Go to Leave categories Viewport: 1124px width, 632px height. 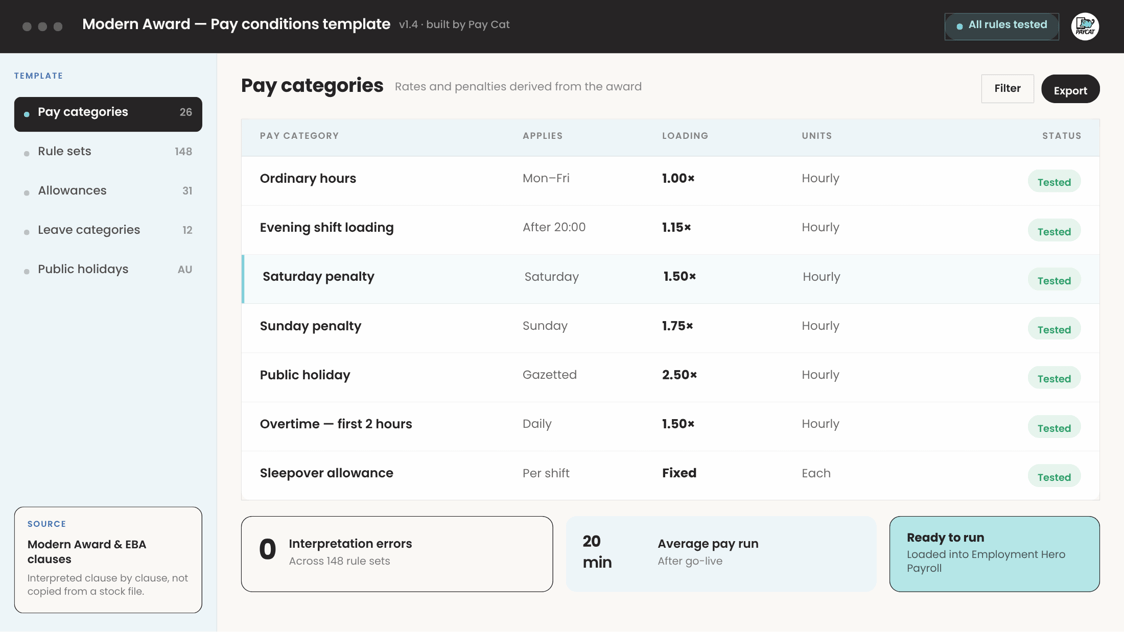(x=108, y=231)
